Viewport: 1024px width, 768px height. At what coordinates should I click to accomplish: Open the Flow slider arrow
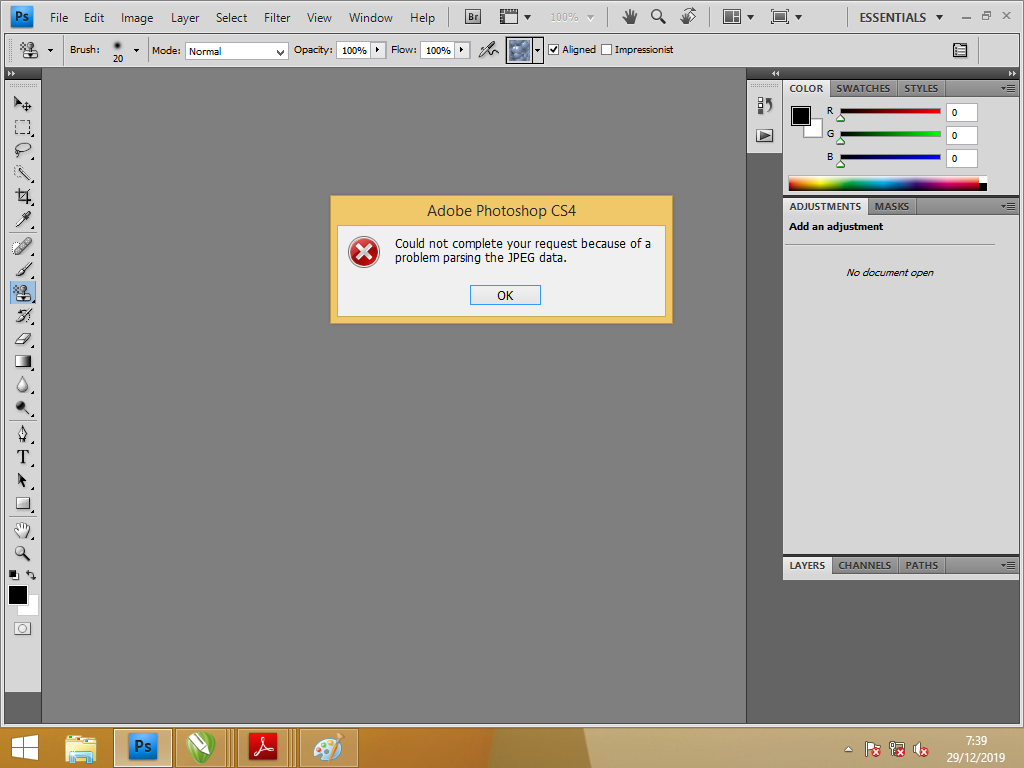(462, 50)
